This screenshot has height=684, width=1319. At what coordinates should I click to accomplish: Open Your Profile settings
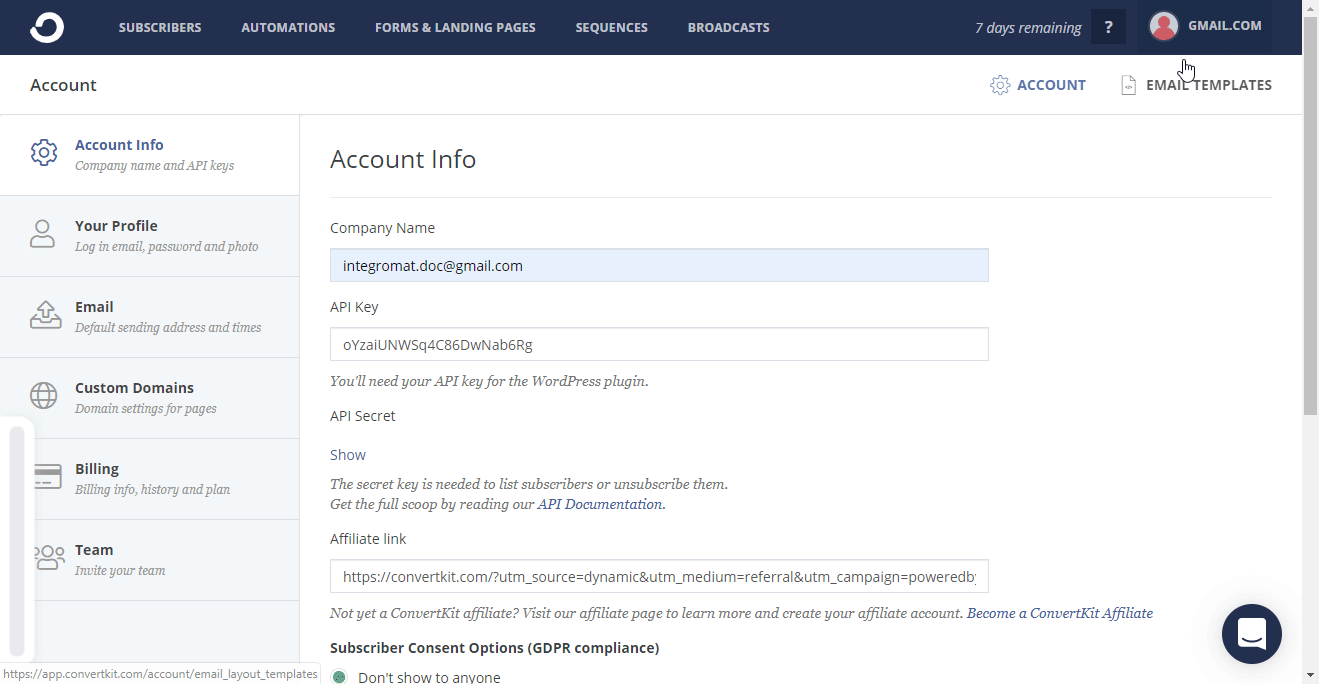(150, 236)
